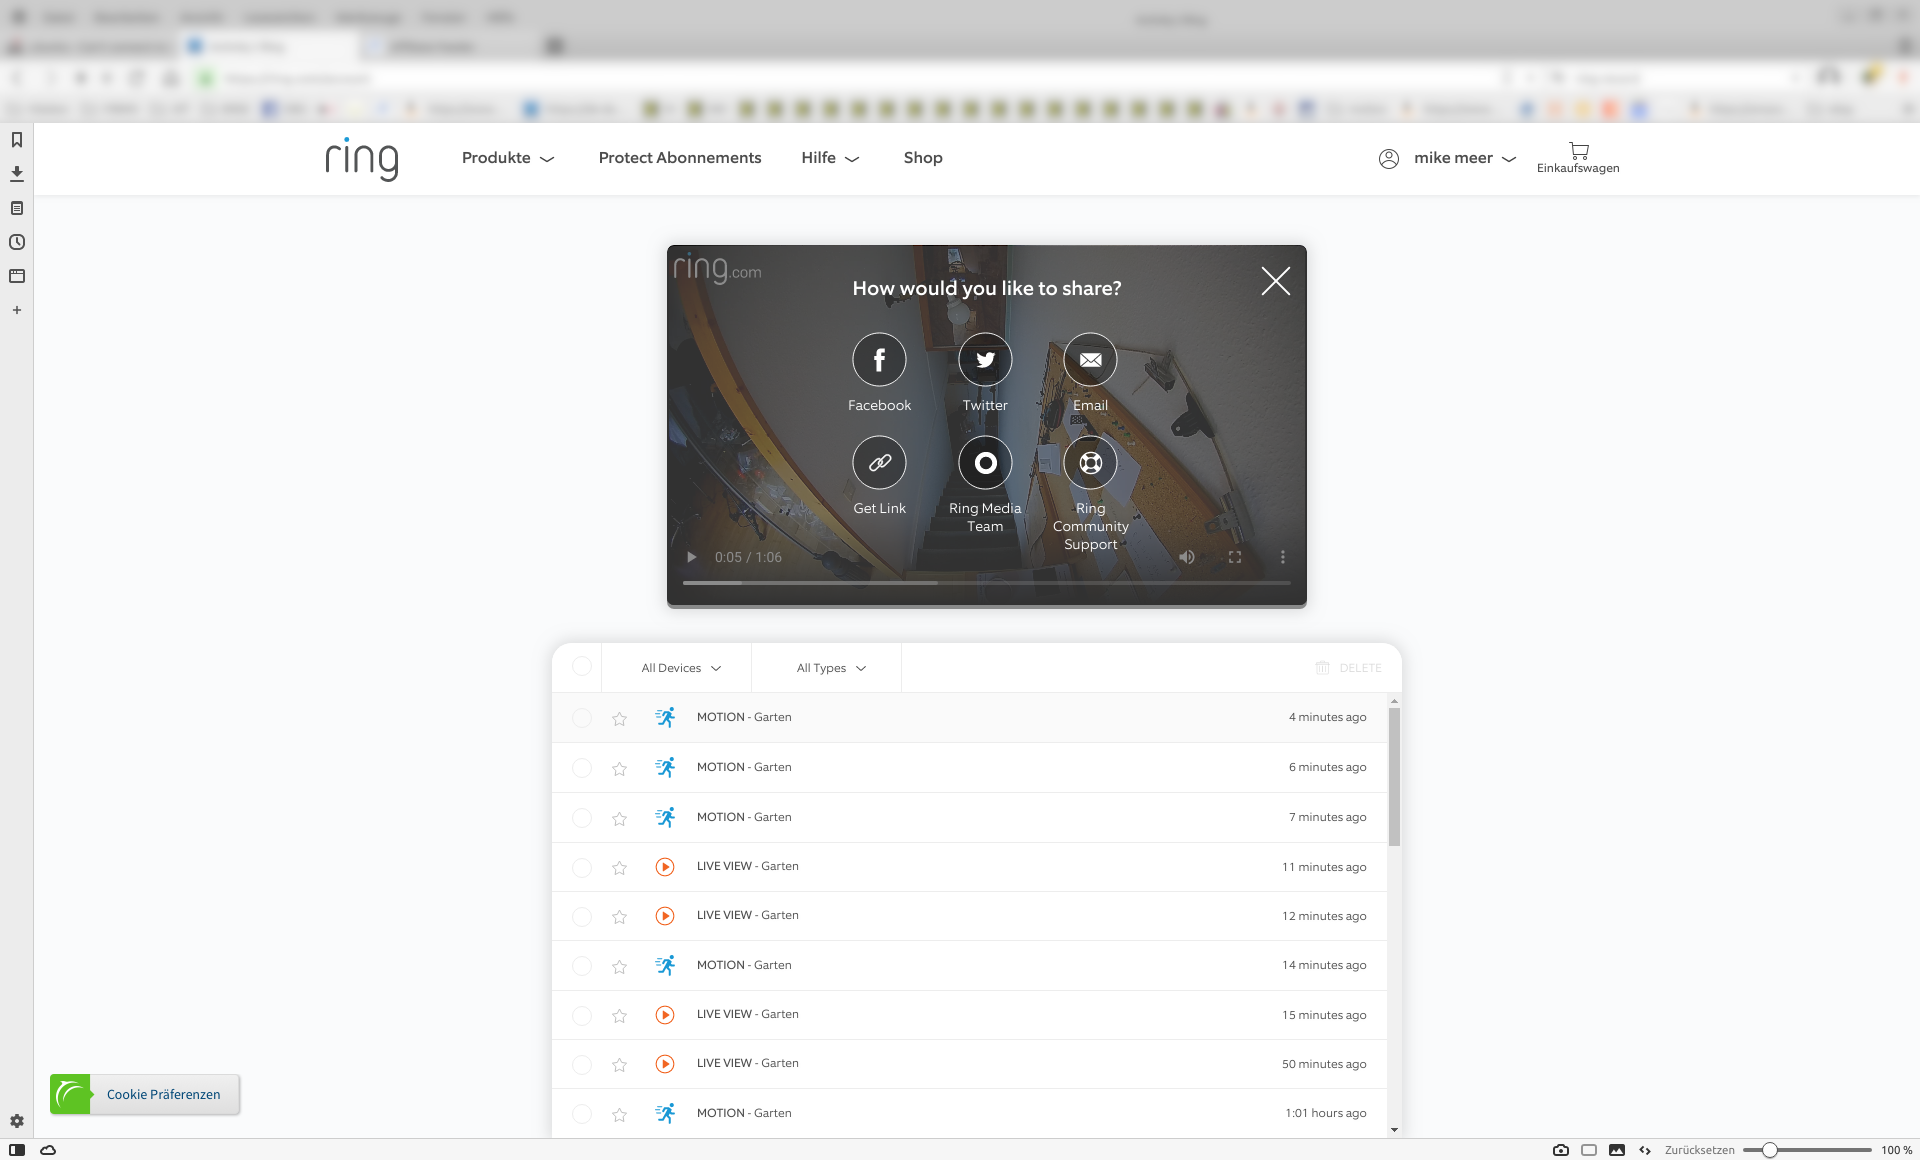Image resolution: width=1920 pixels, height=1160 pixels.
Task: Expand the mike meer account menu
Action: pyautogui.click(x=1465, y=158)
